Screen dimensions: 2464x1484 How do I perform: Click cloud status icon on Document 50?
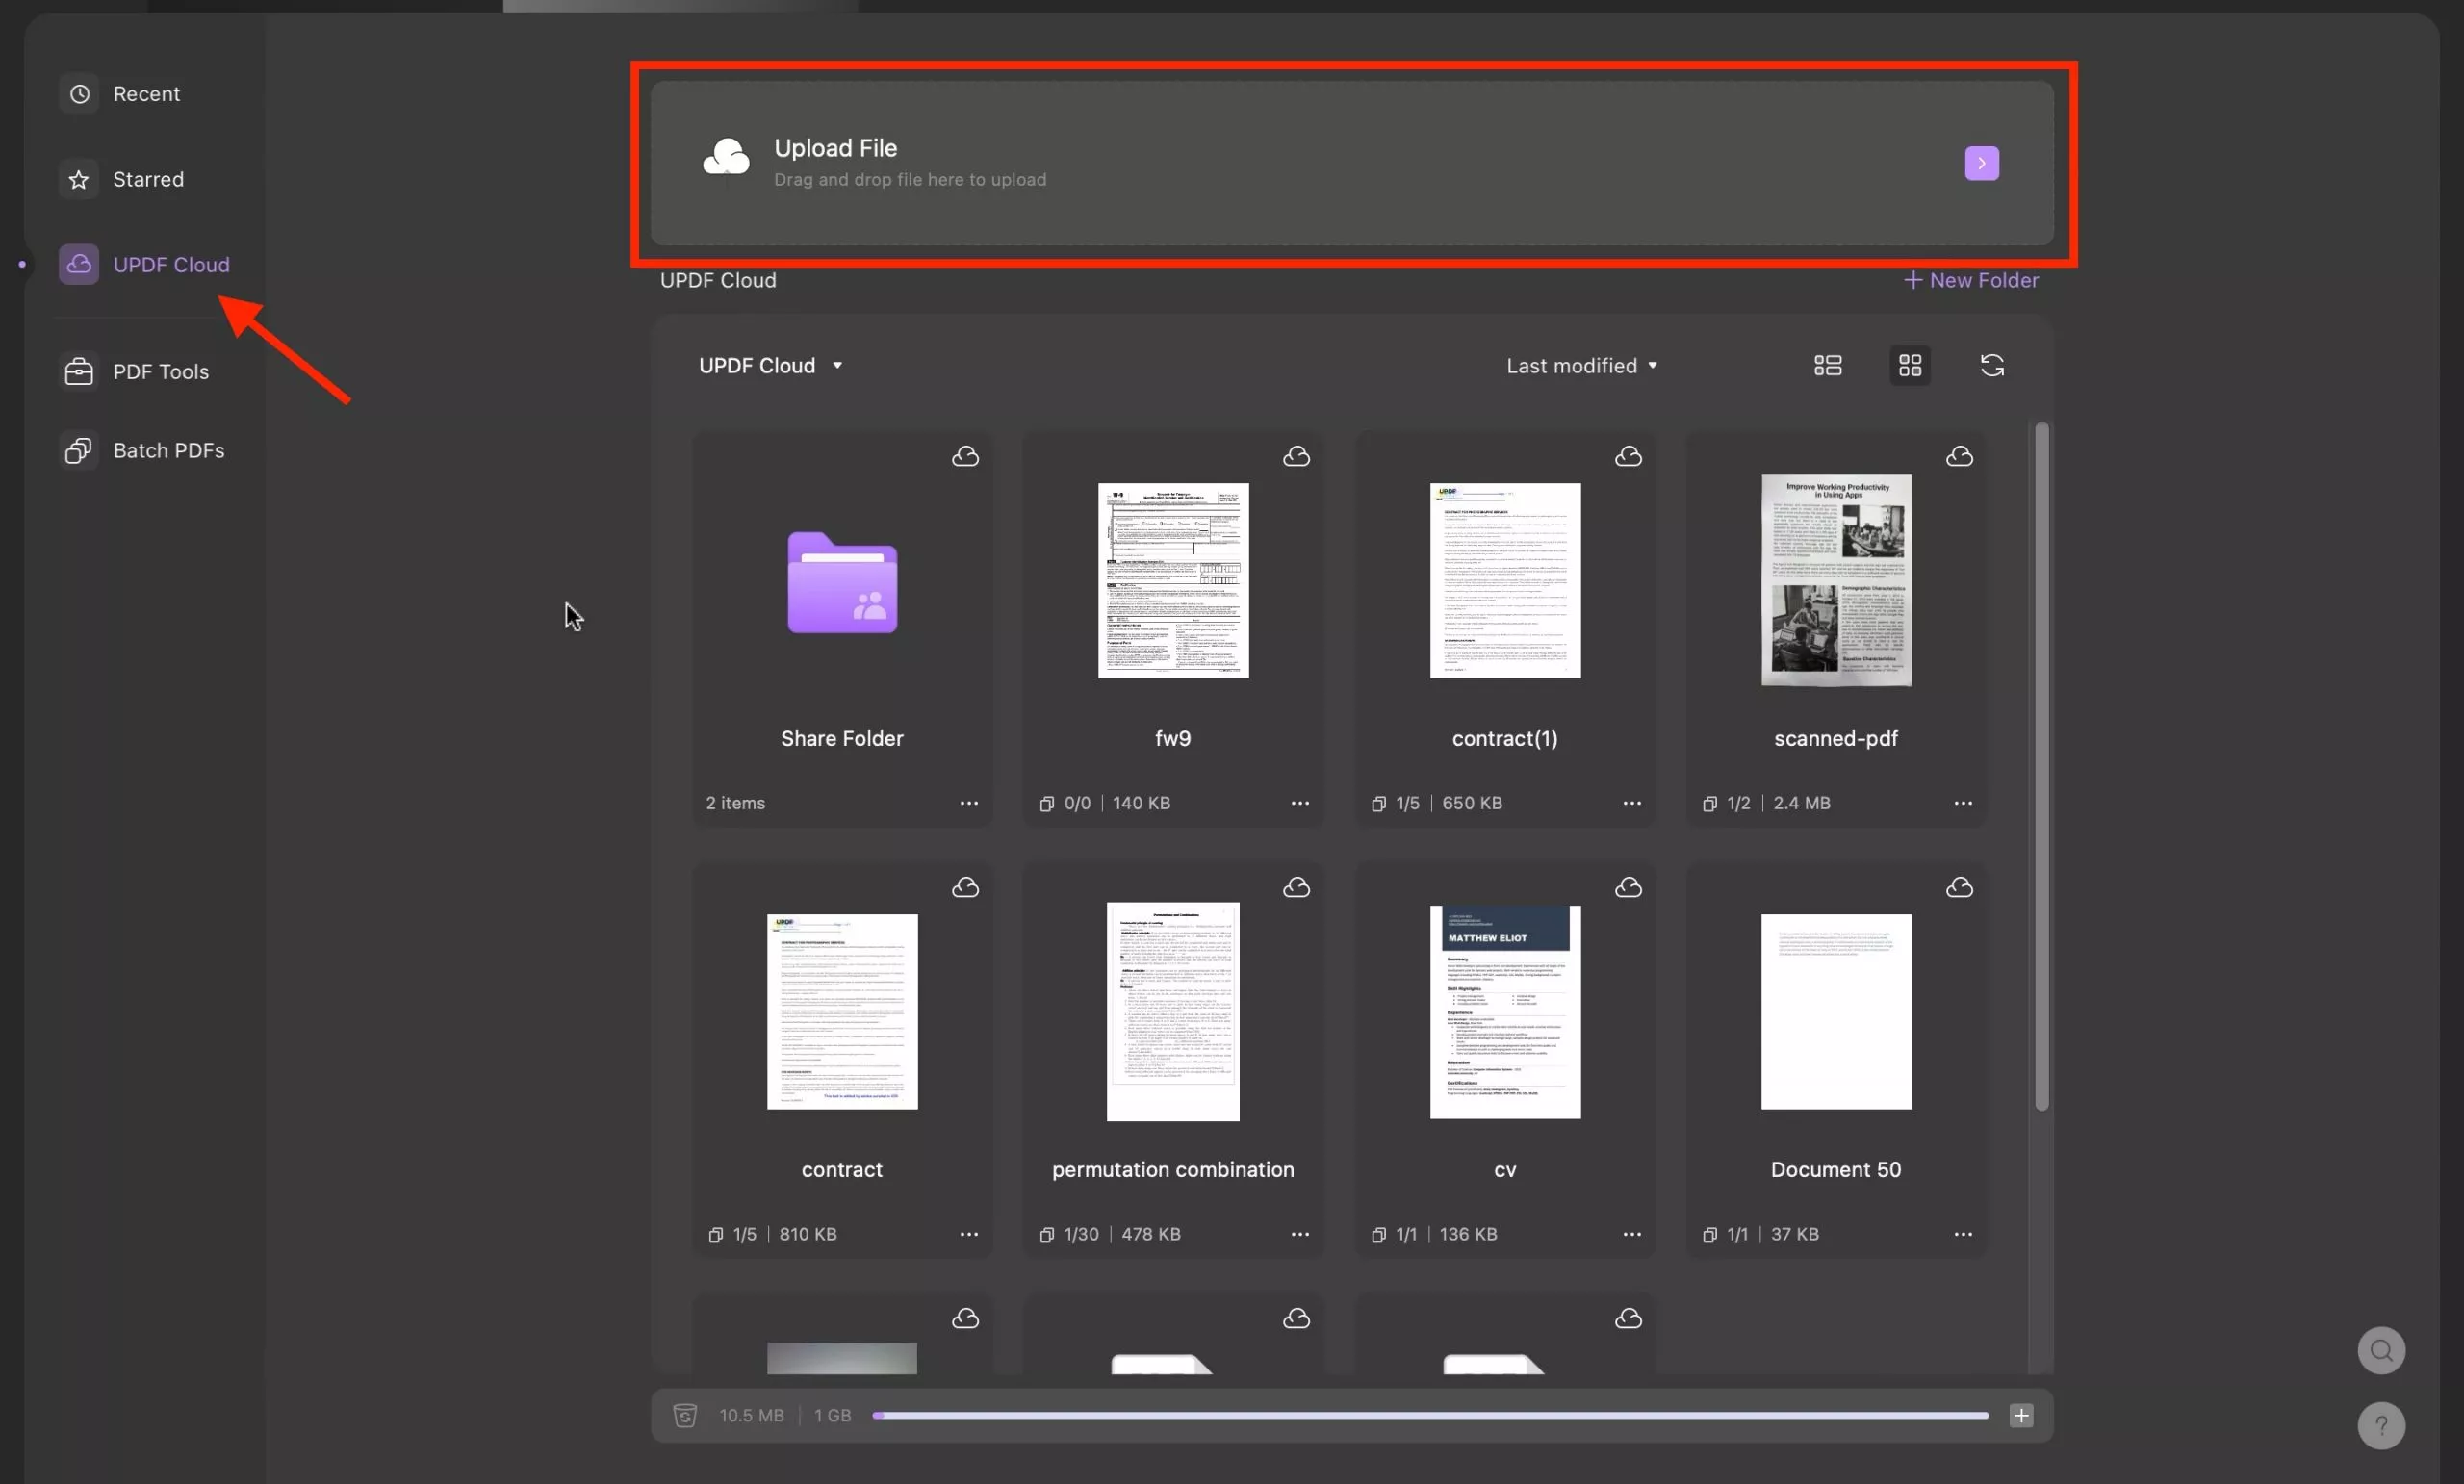coord(1959,887)
